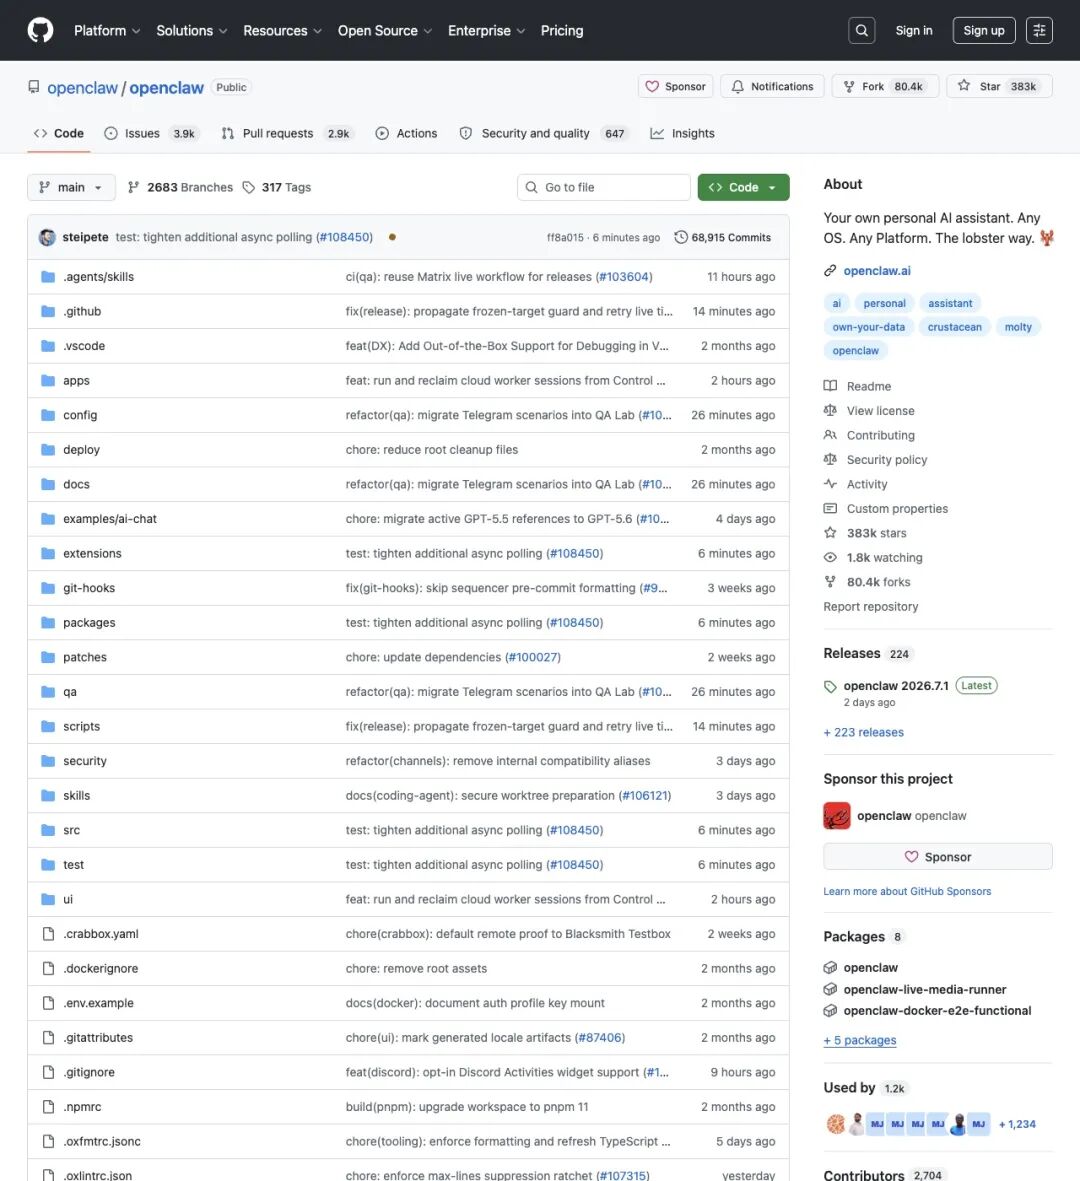This screenshot has width=1080, height=1181.
Task: Click the search magnifier icon in header
Action: coord(862,30)
